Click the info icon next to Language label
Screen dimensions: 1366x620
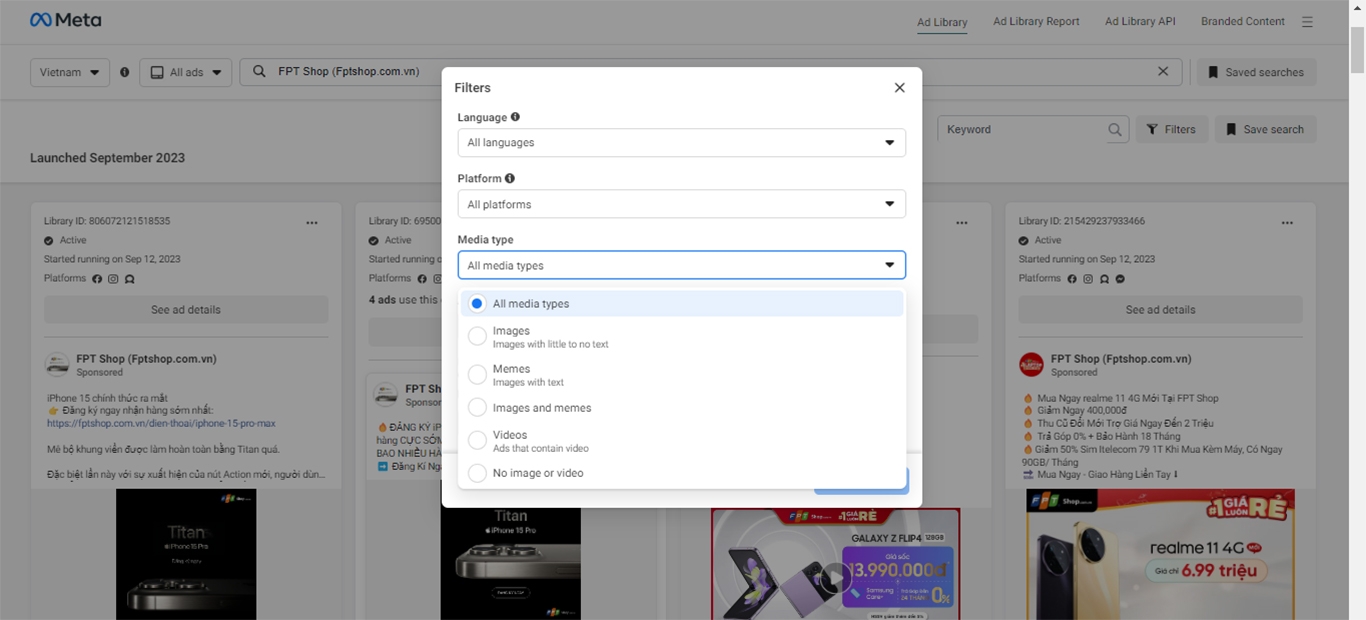coord(515,116)
